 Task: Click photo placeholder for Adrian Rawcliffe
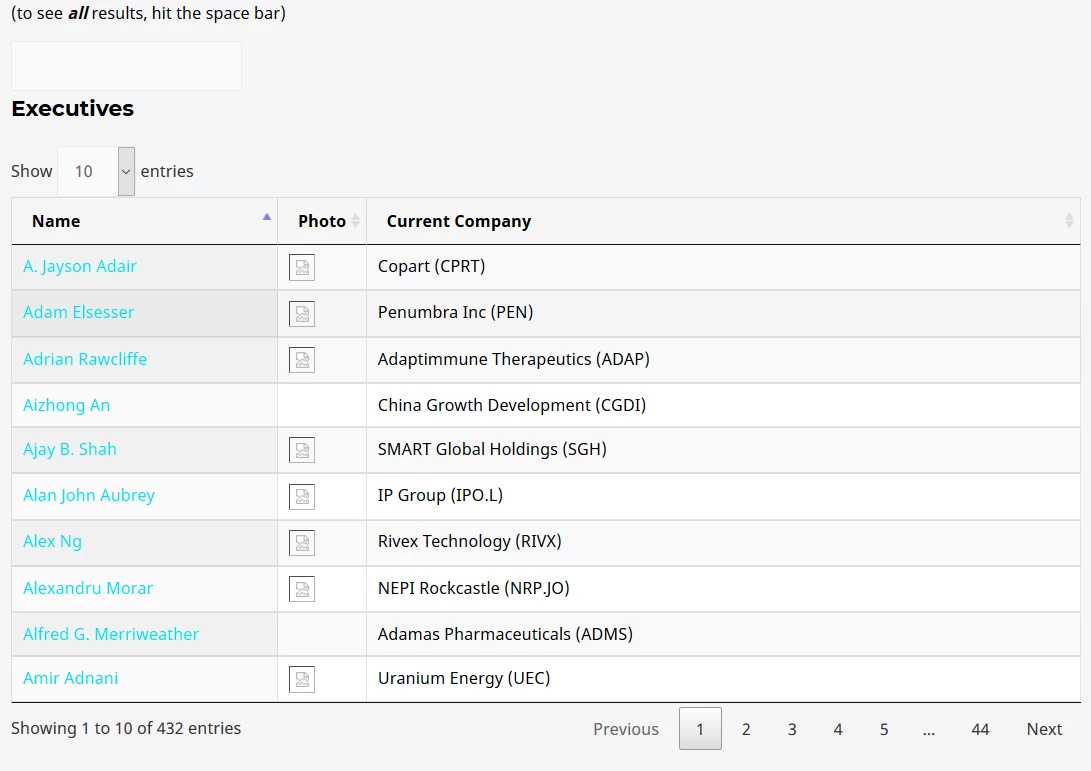(x=302, y=360)
